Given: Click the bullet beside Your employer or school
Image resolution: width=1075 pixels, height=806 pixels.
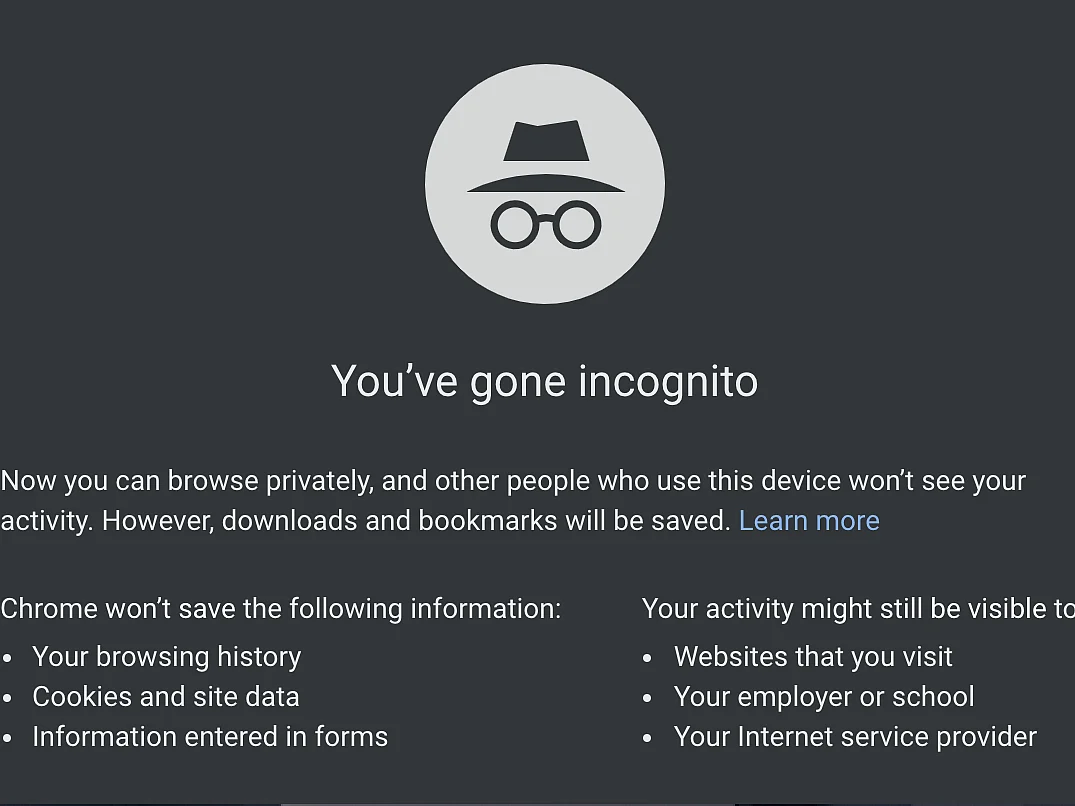Looking at the screenshot, I should (648, 698).
